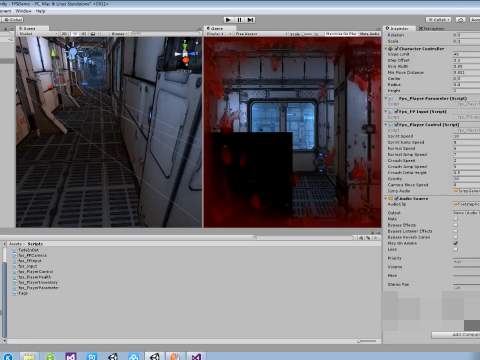480x360 pixels.
Task: Pause the game with the Pause button
Action: click(239, 20)
